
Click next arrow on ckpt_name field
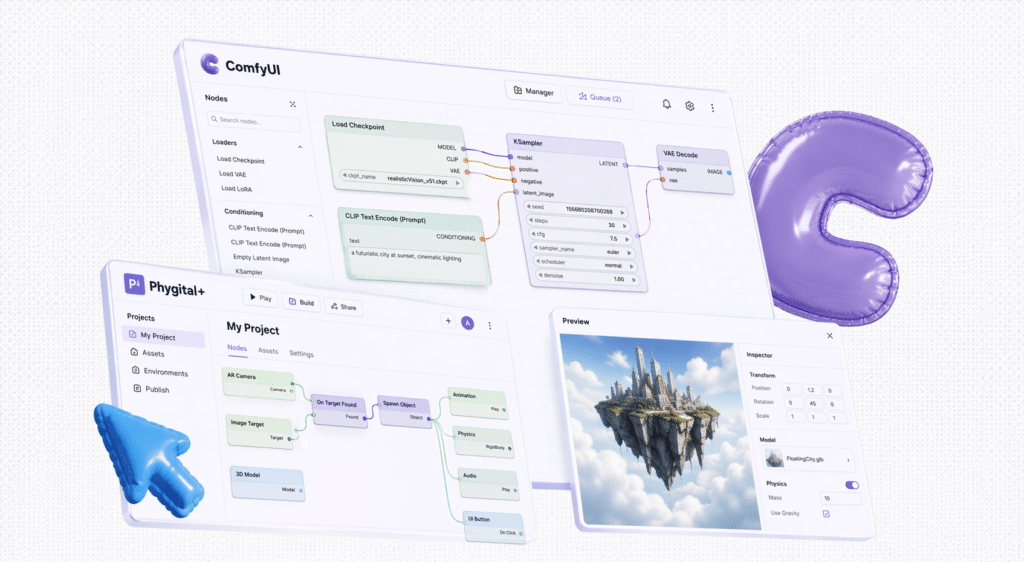[458, 183]
